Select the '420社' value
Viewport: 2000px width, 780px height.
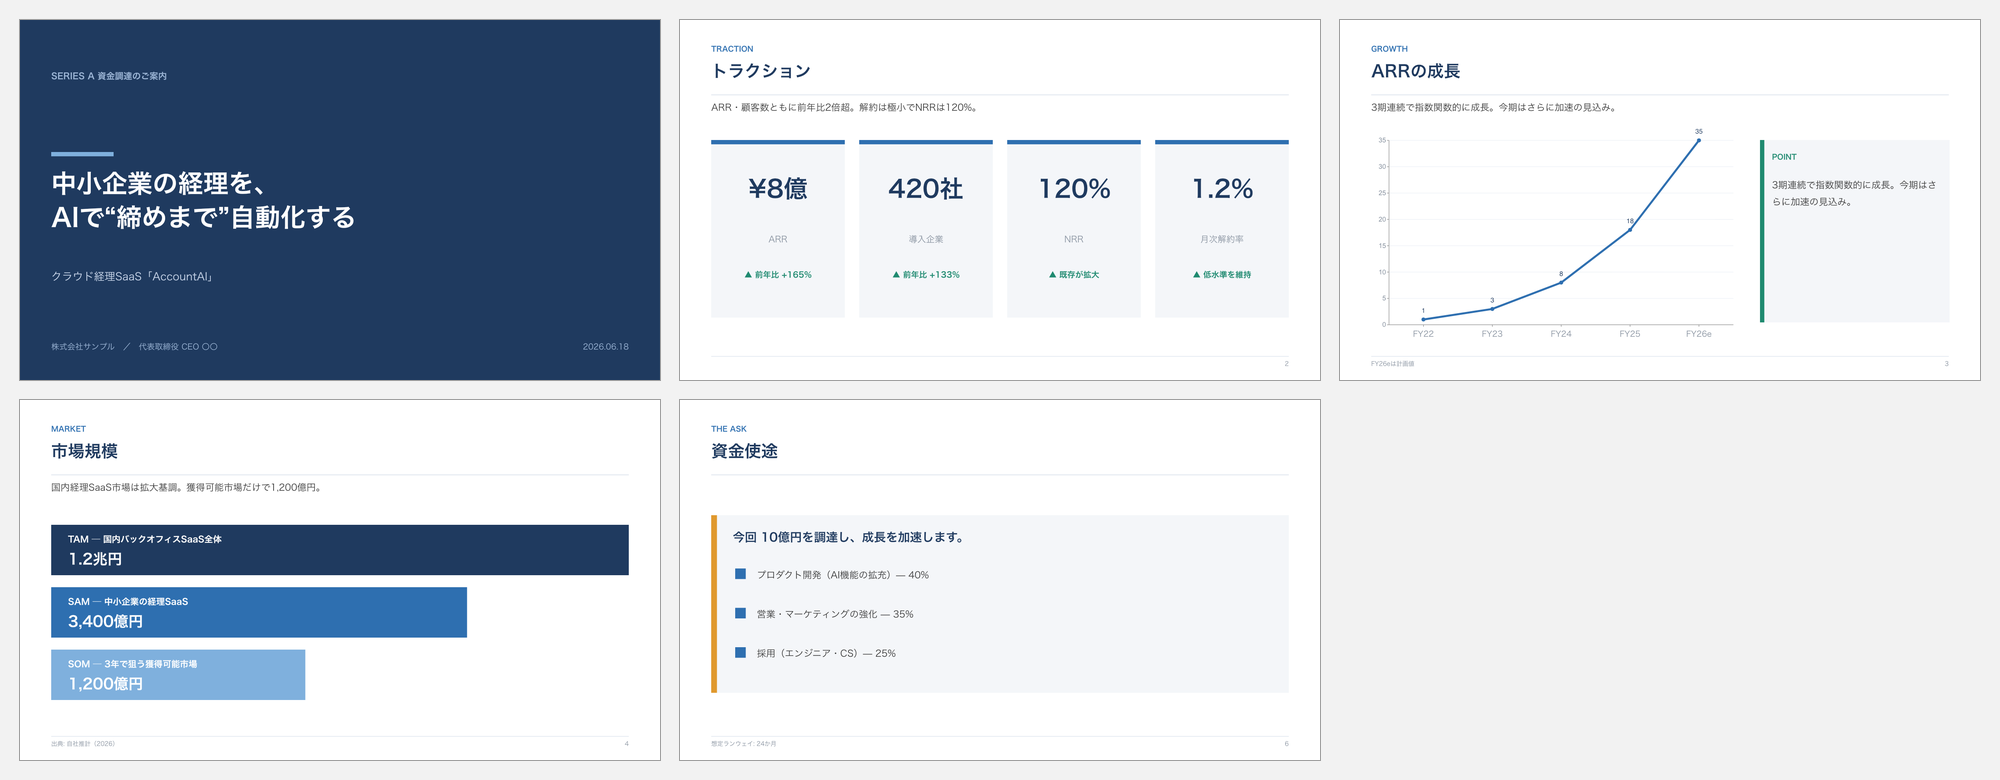click(x=926, y=189)
